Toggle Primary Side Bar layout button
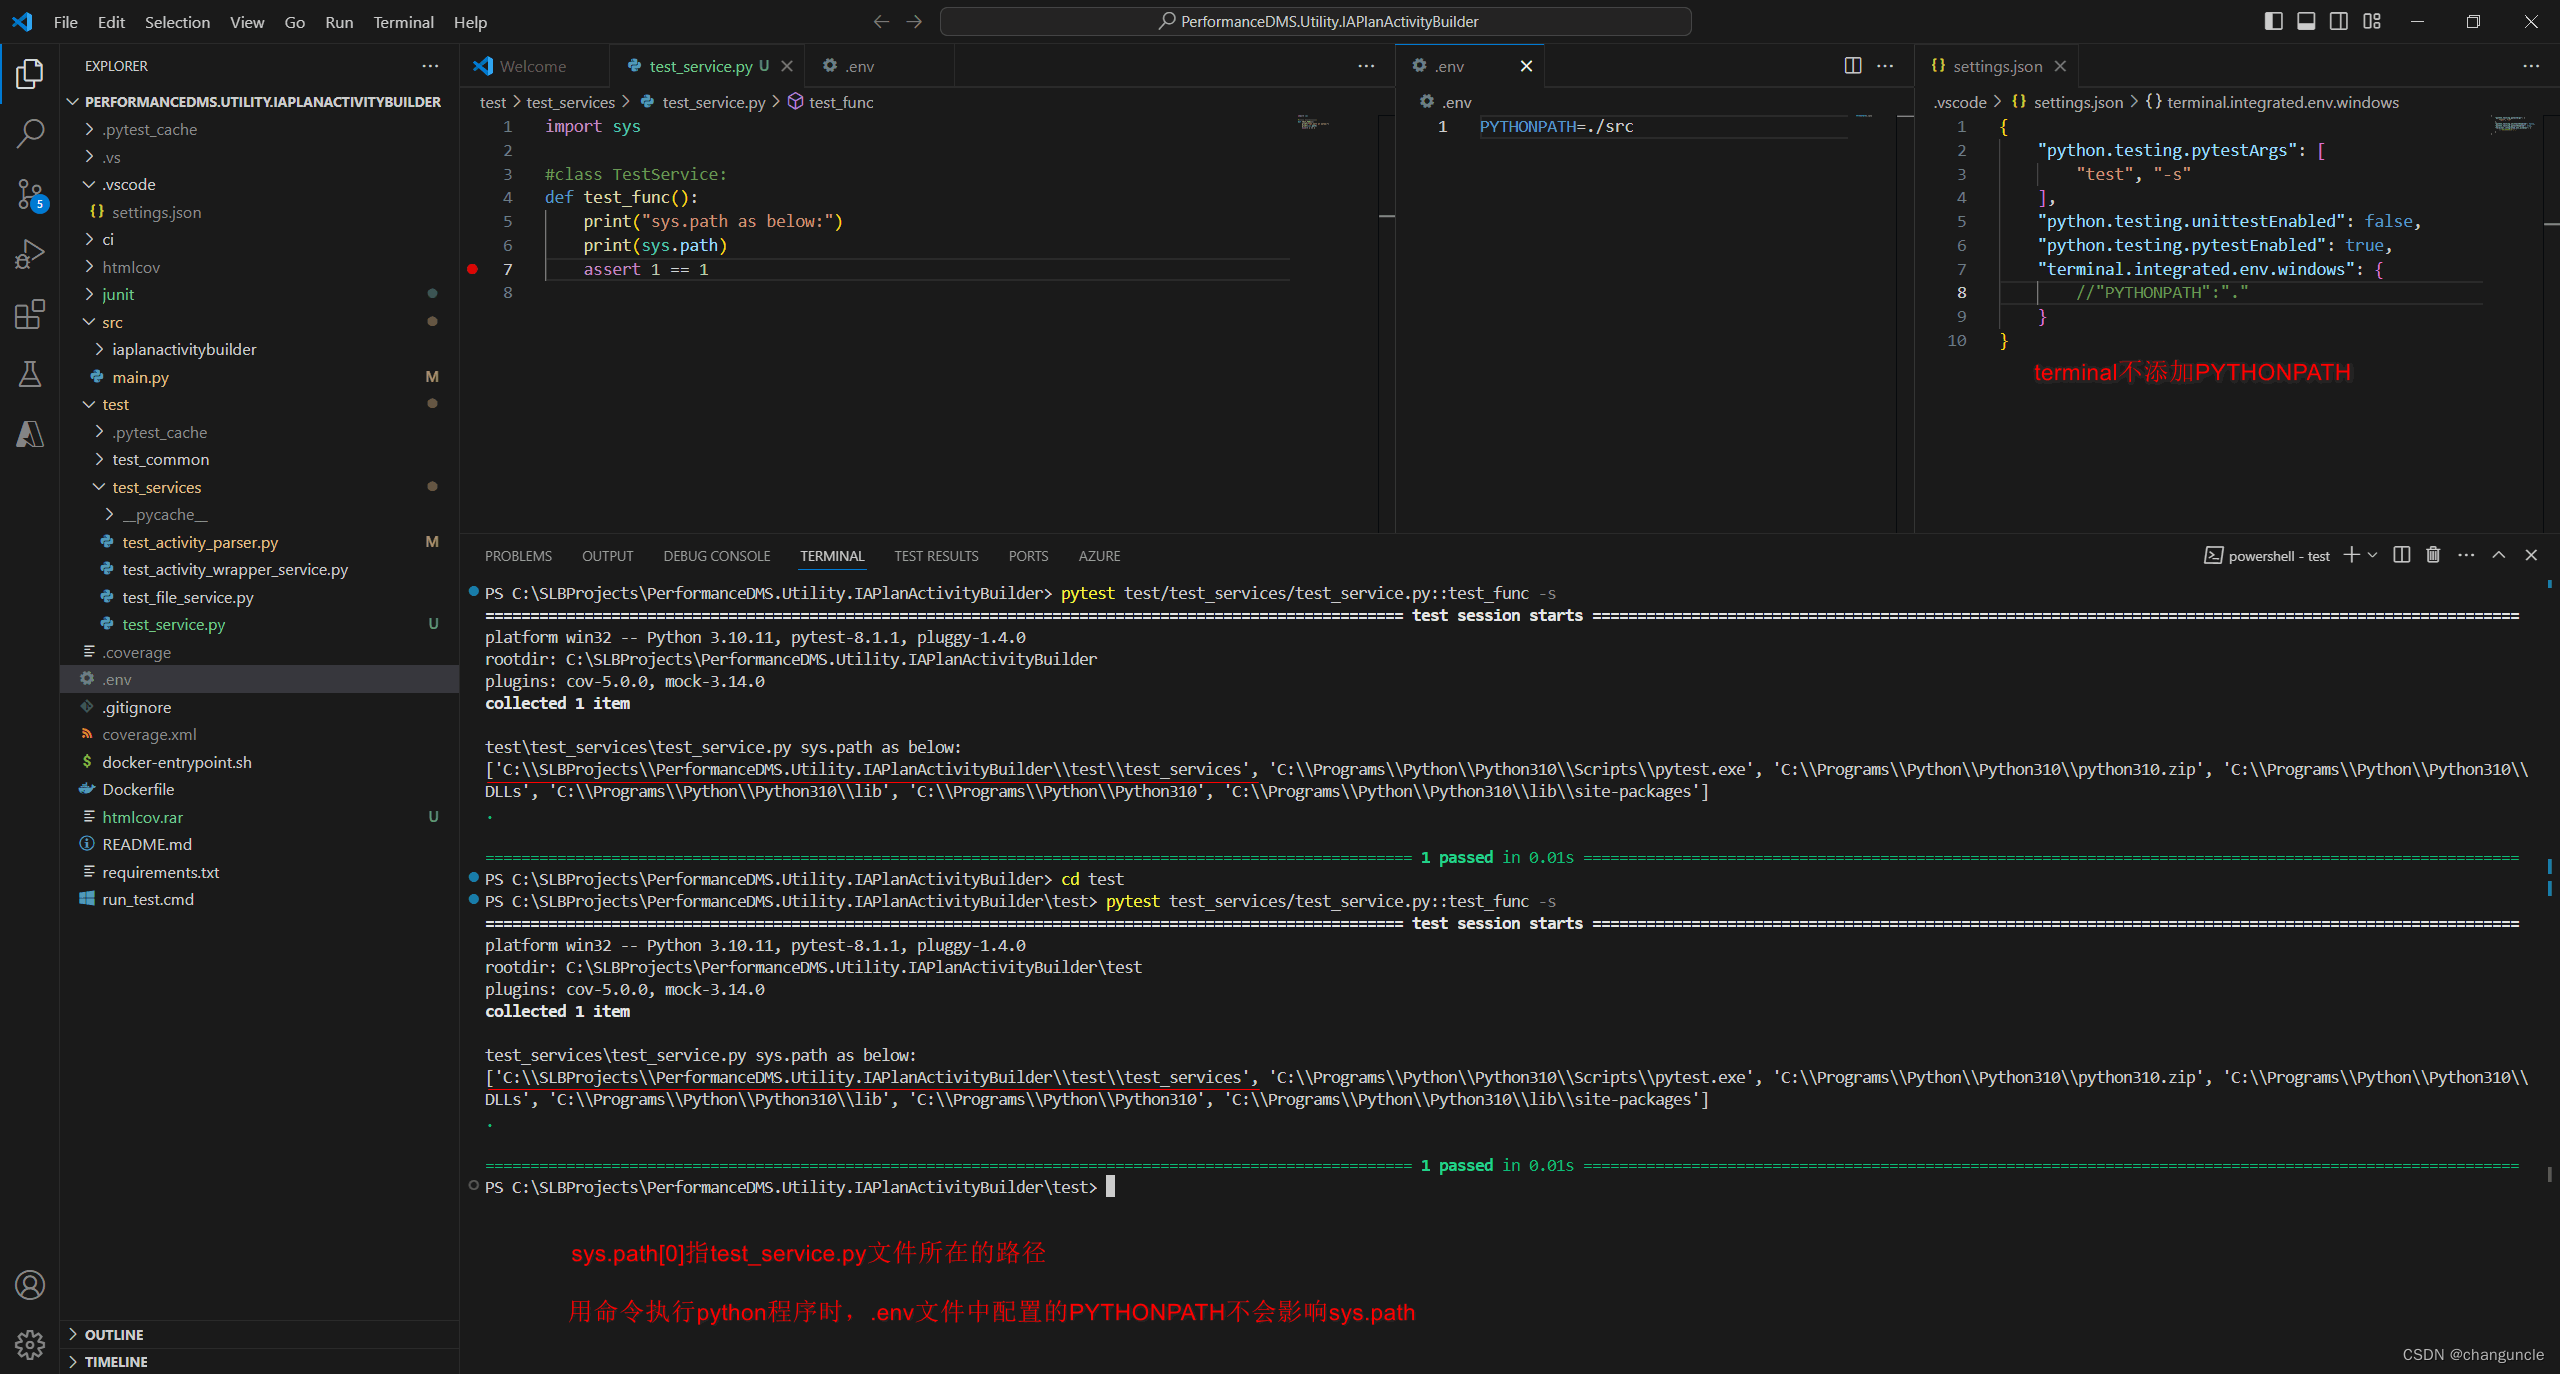 tap(2273, 21)
